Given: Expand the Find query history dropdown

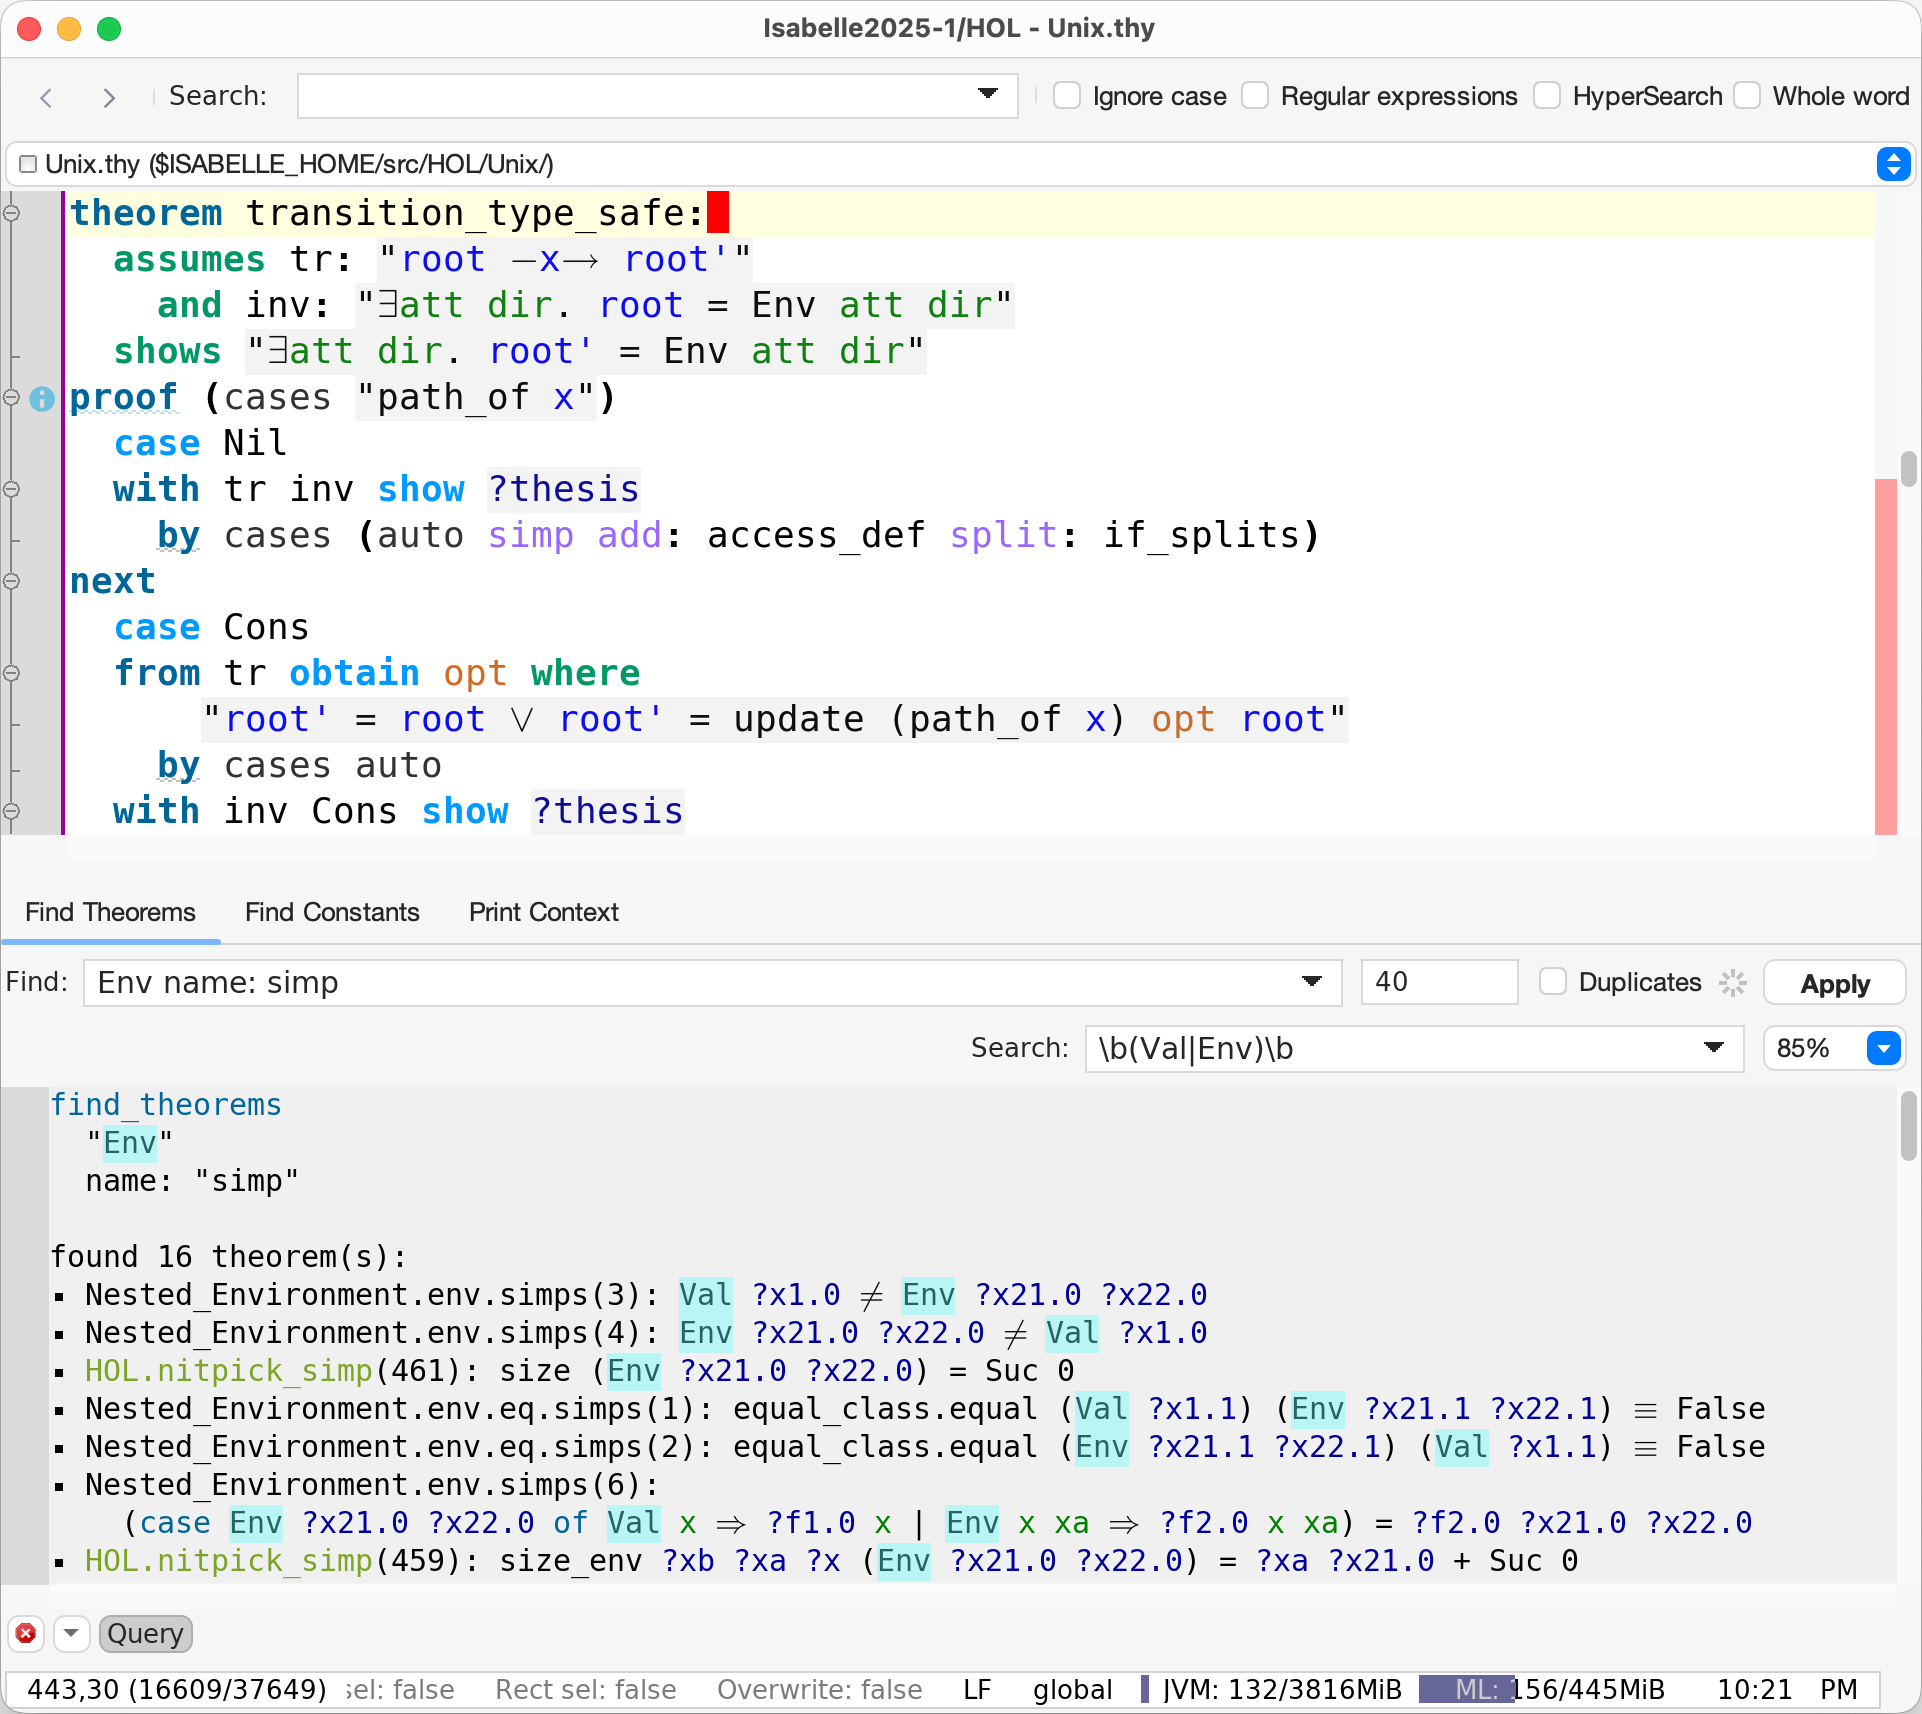Looking at the screenshot, I should click(x=1312, y=982).
